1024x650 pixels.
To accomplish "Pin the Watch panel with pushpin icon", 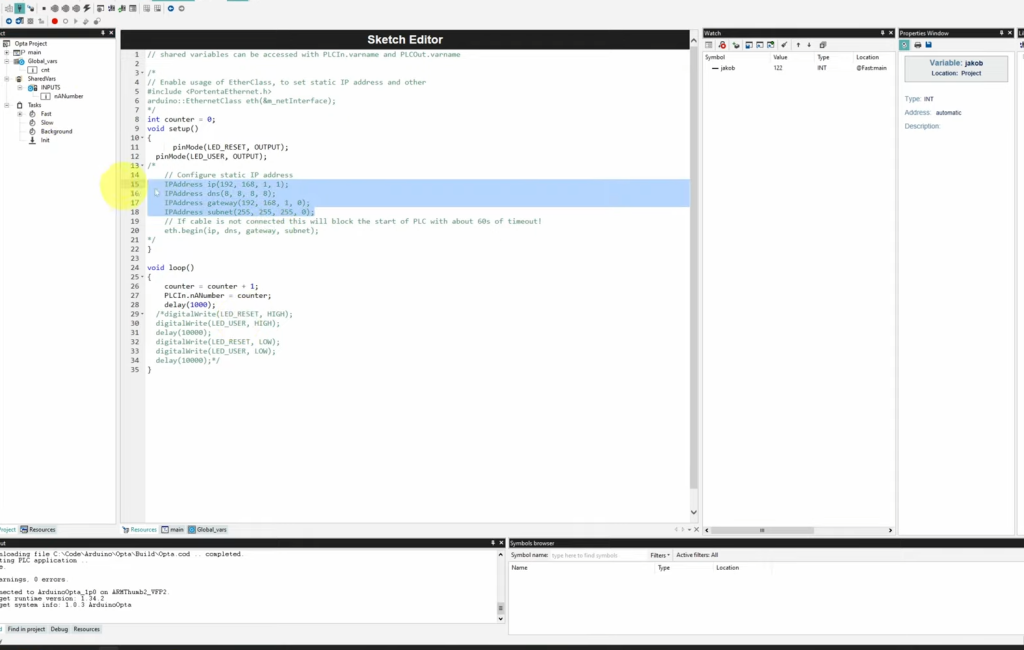I will [x=882, y=33].
